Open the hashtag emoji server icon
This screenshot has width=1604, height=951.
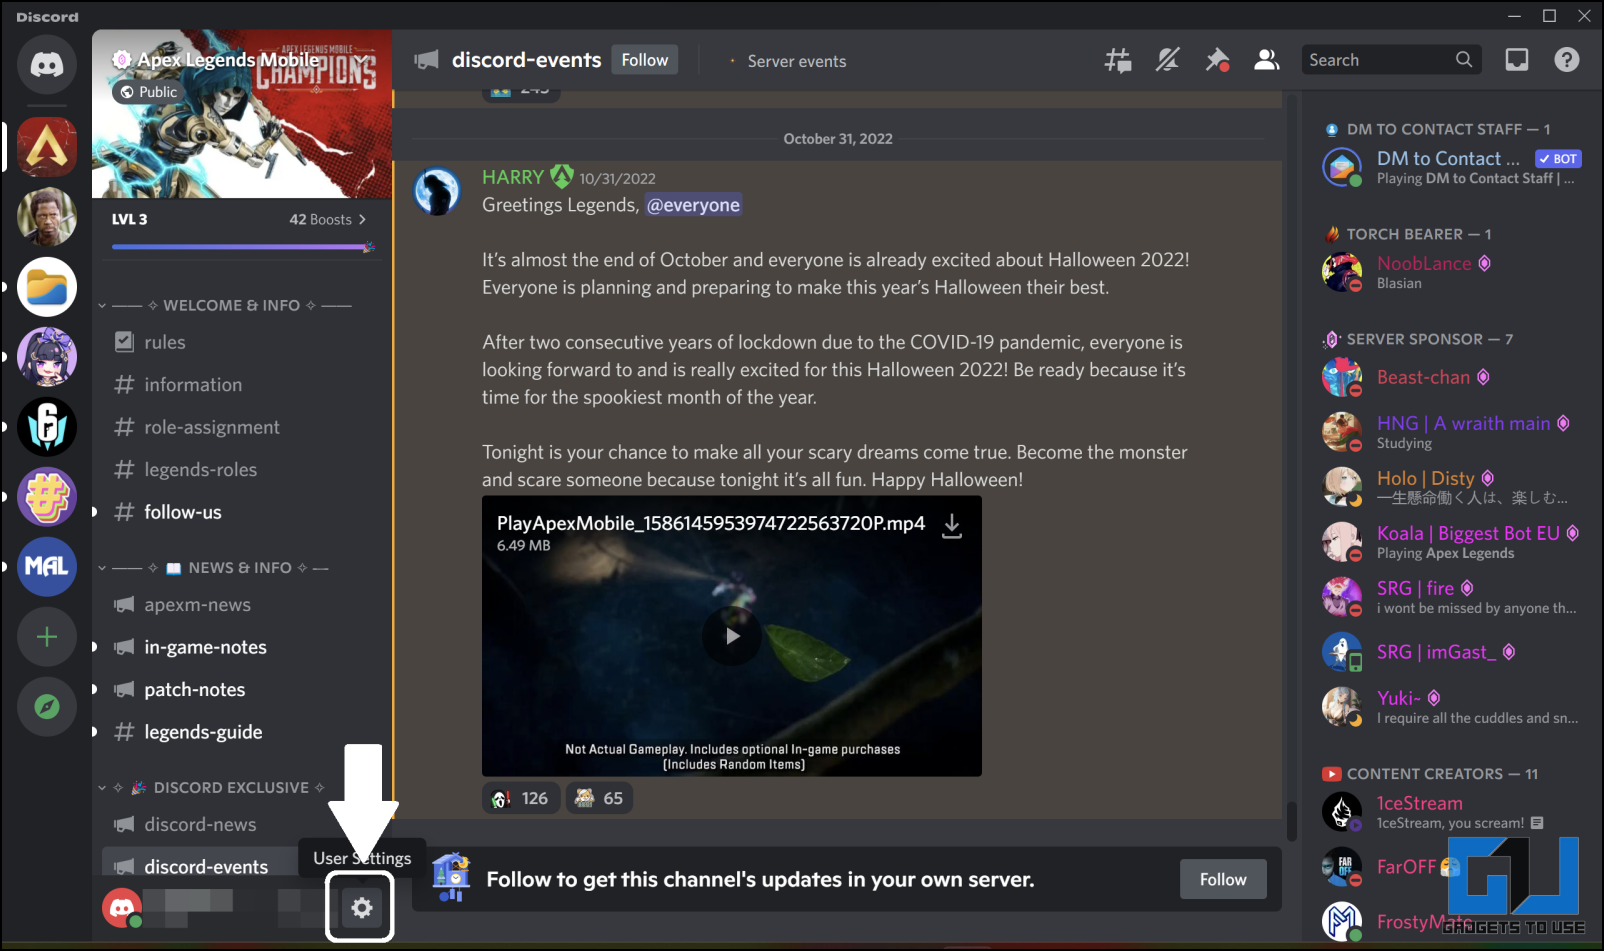(x=47, y=497)
